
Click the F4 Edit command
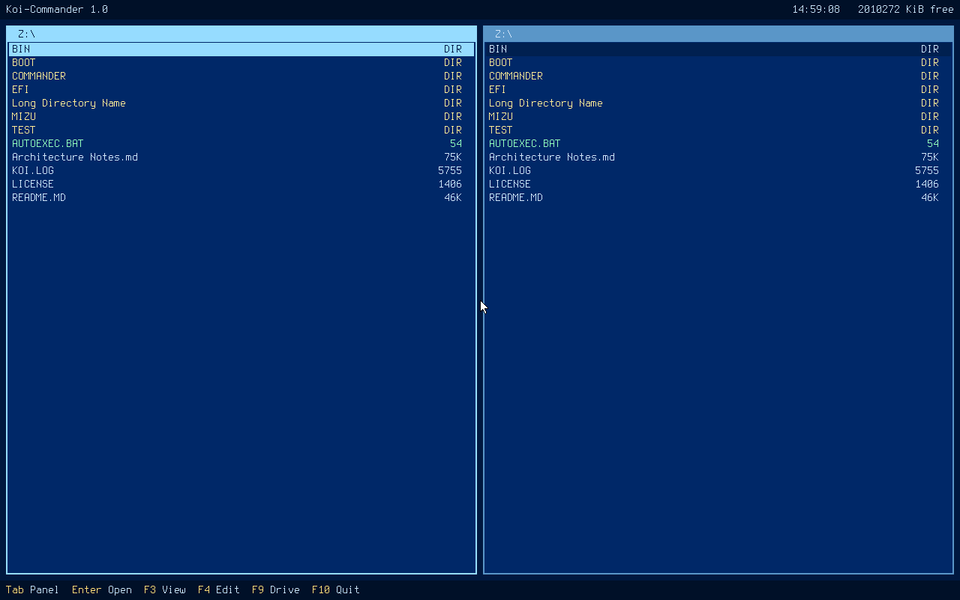click(219, 590)
